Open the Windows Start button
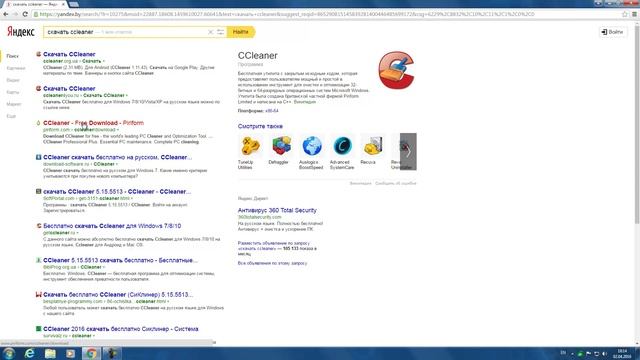The height and width of the screenshot is (360, 640). click(9, 353)
